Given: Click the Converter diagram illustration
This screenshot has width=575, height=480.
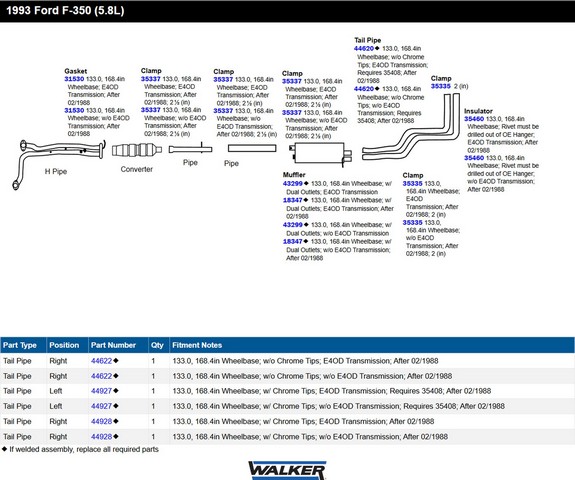Looking at the screenshot, I should tap(137, 150).
